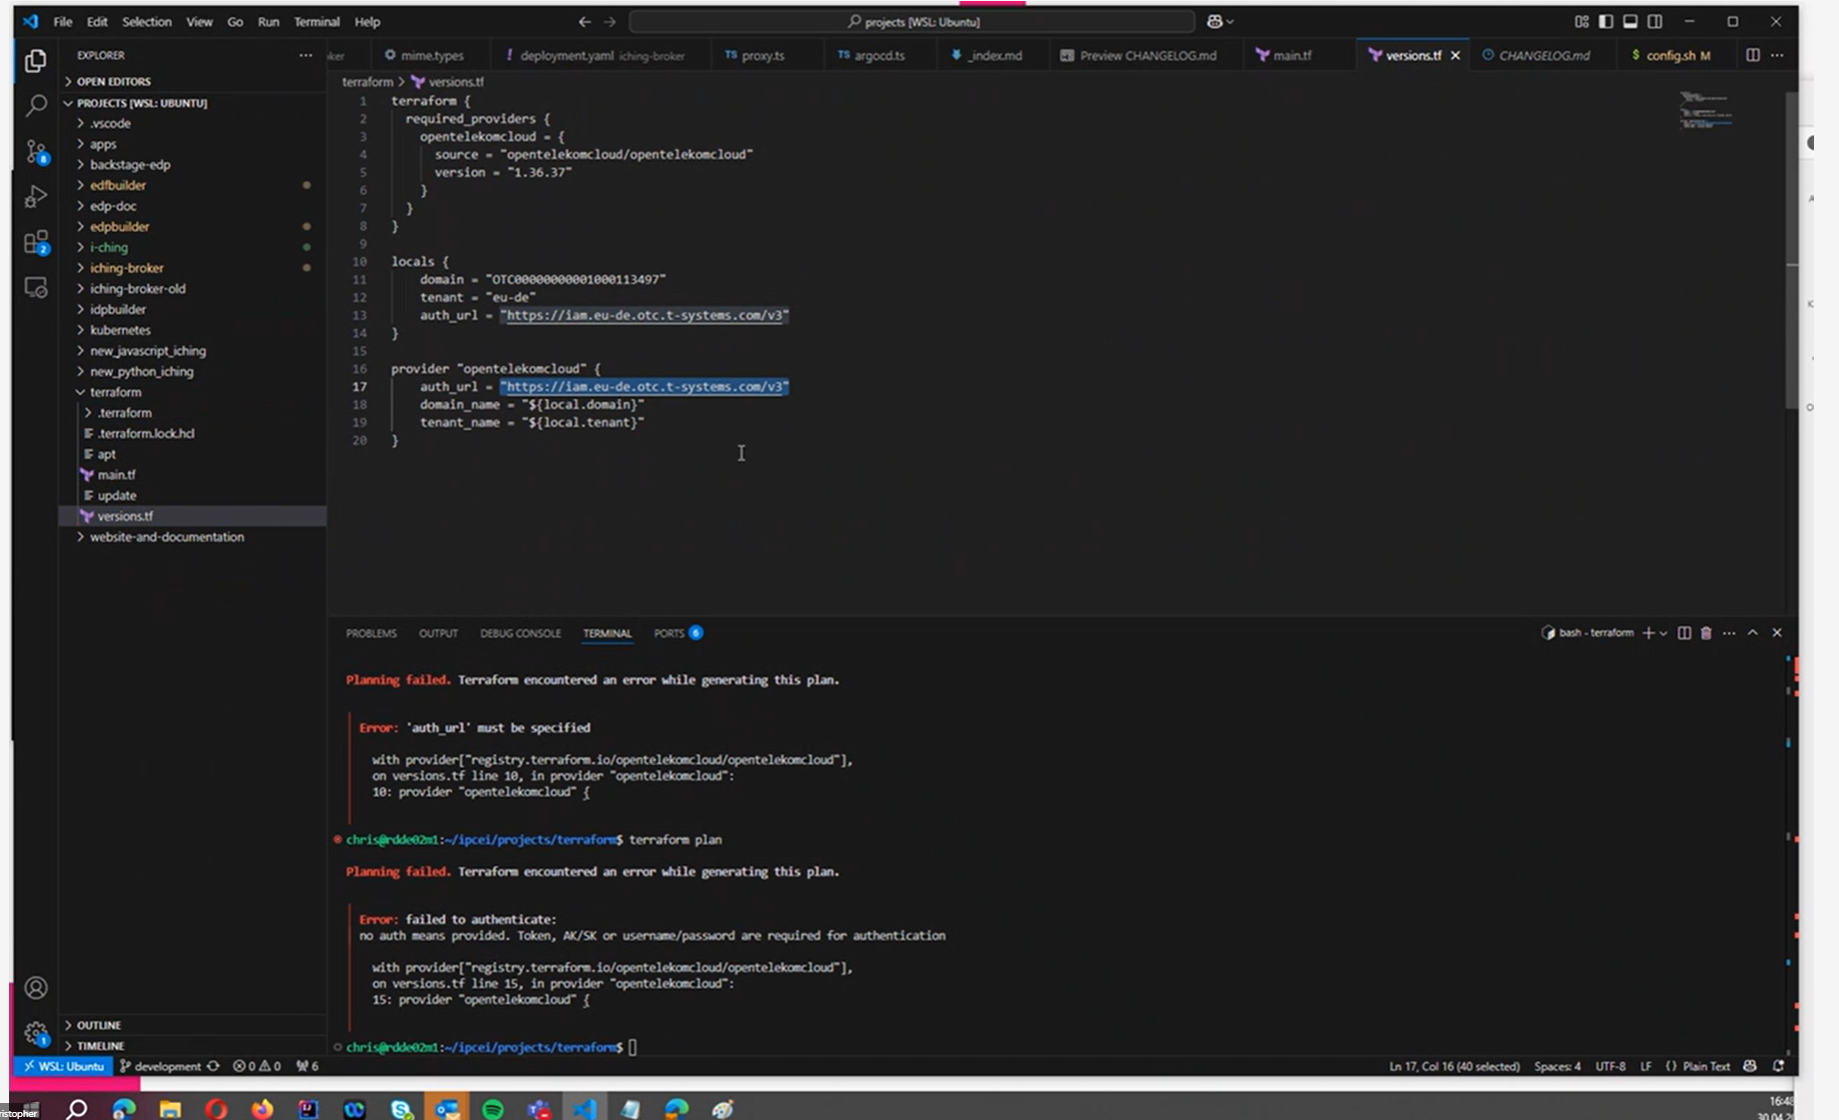This screenshot has height=1120, width=1839.
Task: Maximize the terminal panel size
Action: [1752, 632]
